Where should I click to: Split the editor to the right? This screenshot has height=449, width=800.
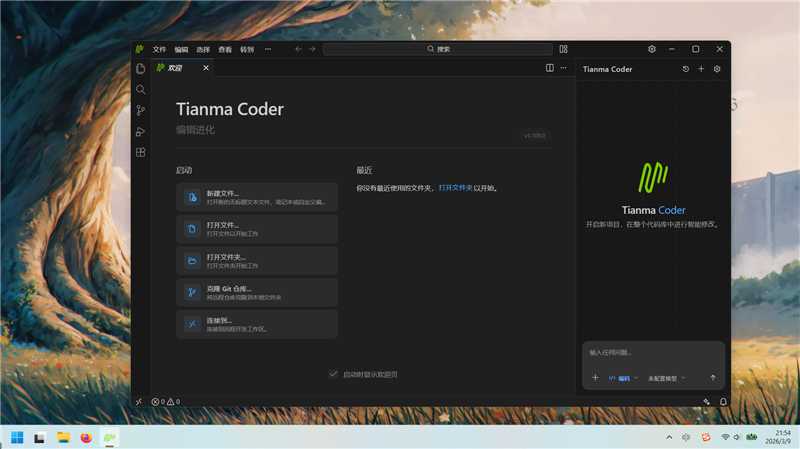[x=549, y=68]
